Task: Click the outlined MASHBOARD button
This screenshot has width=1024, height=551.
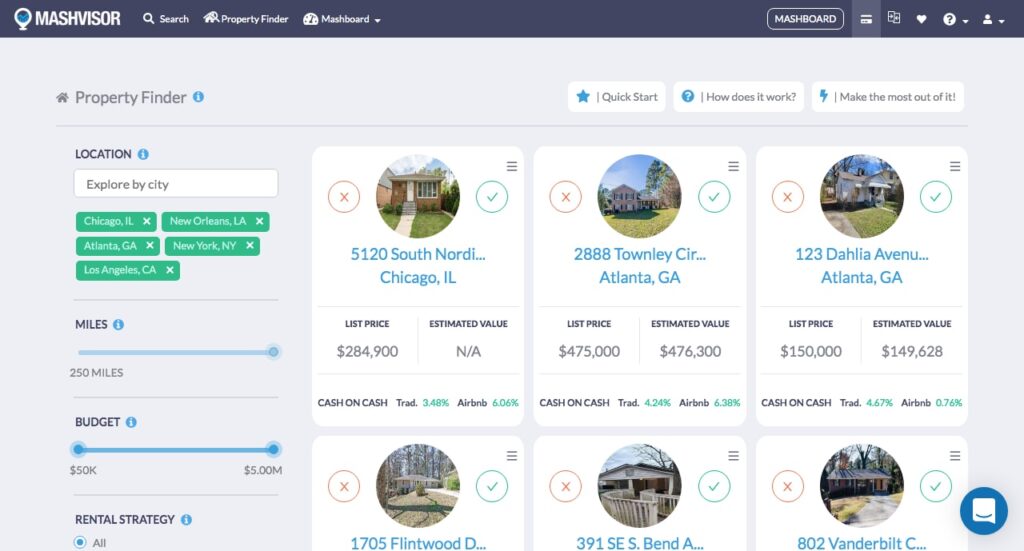Action: coord(805,19)
